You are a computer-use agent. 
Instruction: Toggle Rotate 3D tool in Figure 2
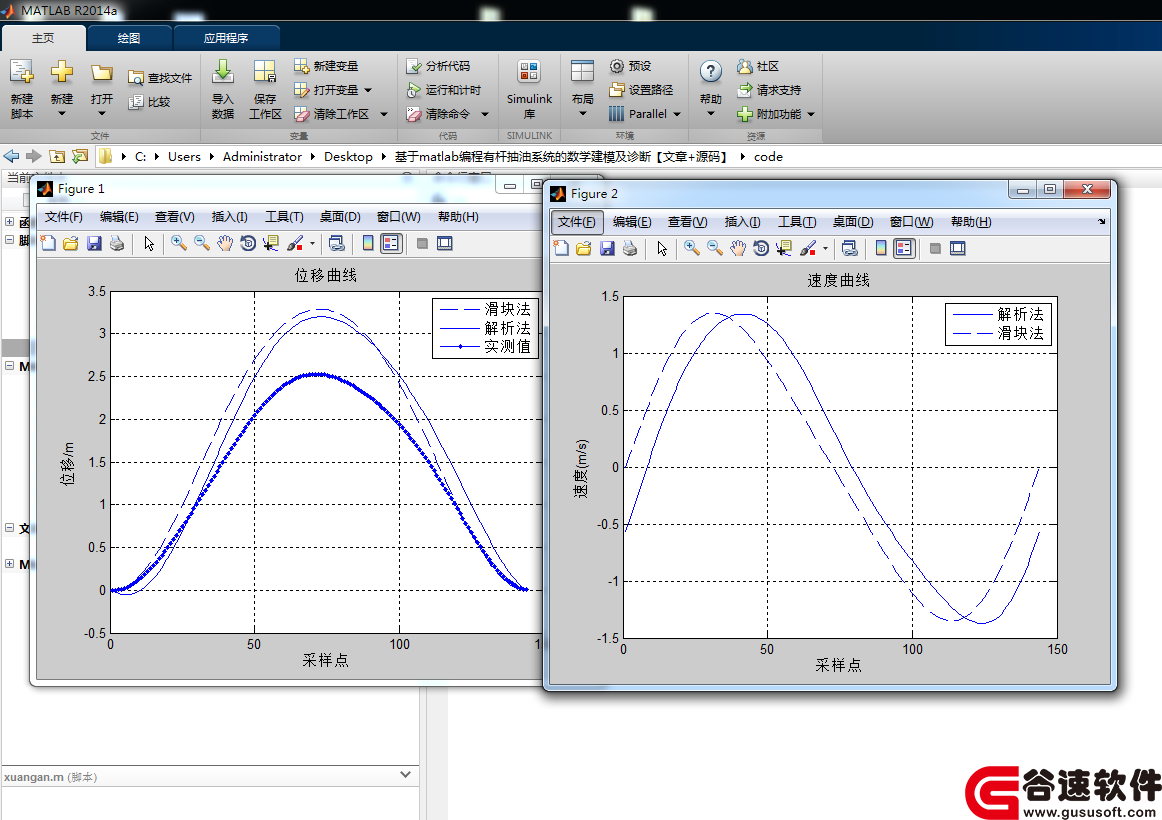pyautogui.click(x=760, y=249)
